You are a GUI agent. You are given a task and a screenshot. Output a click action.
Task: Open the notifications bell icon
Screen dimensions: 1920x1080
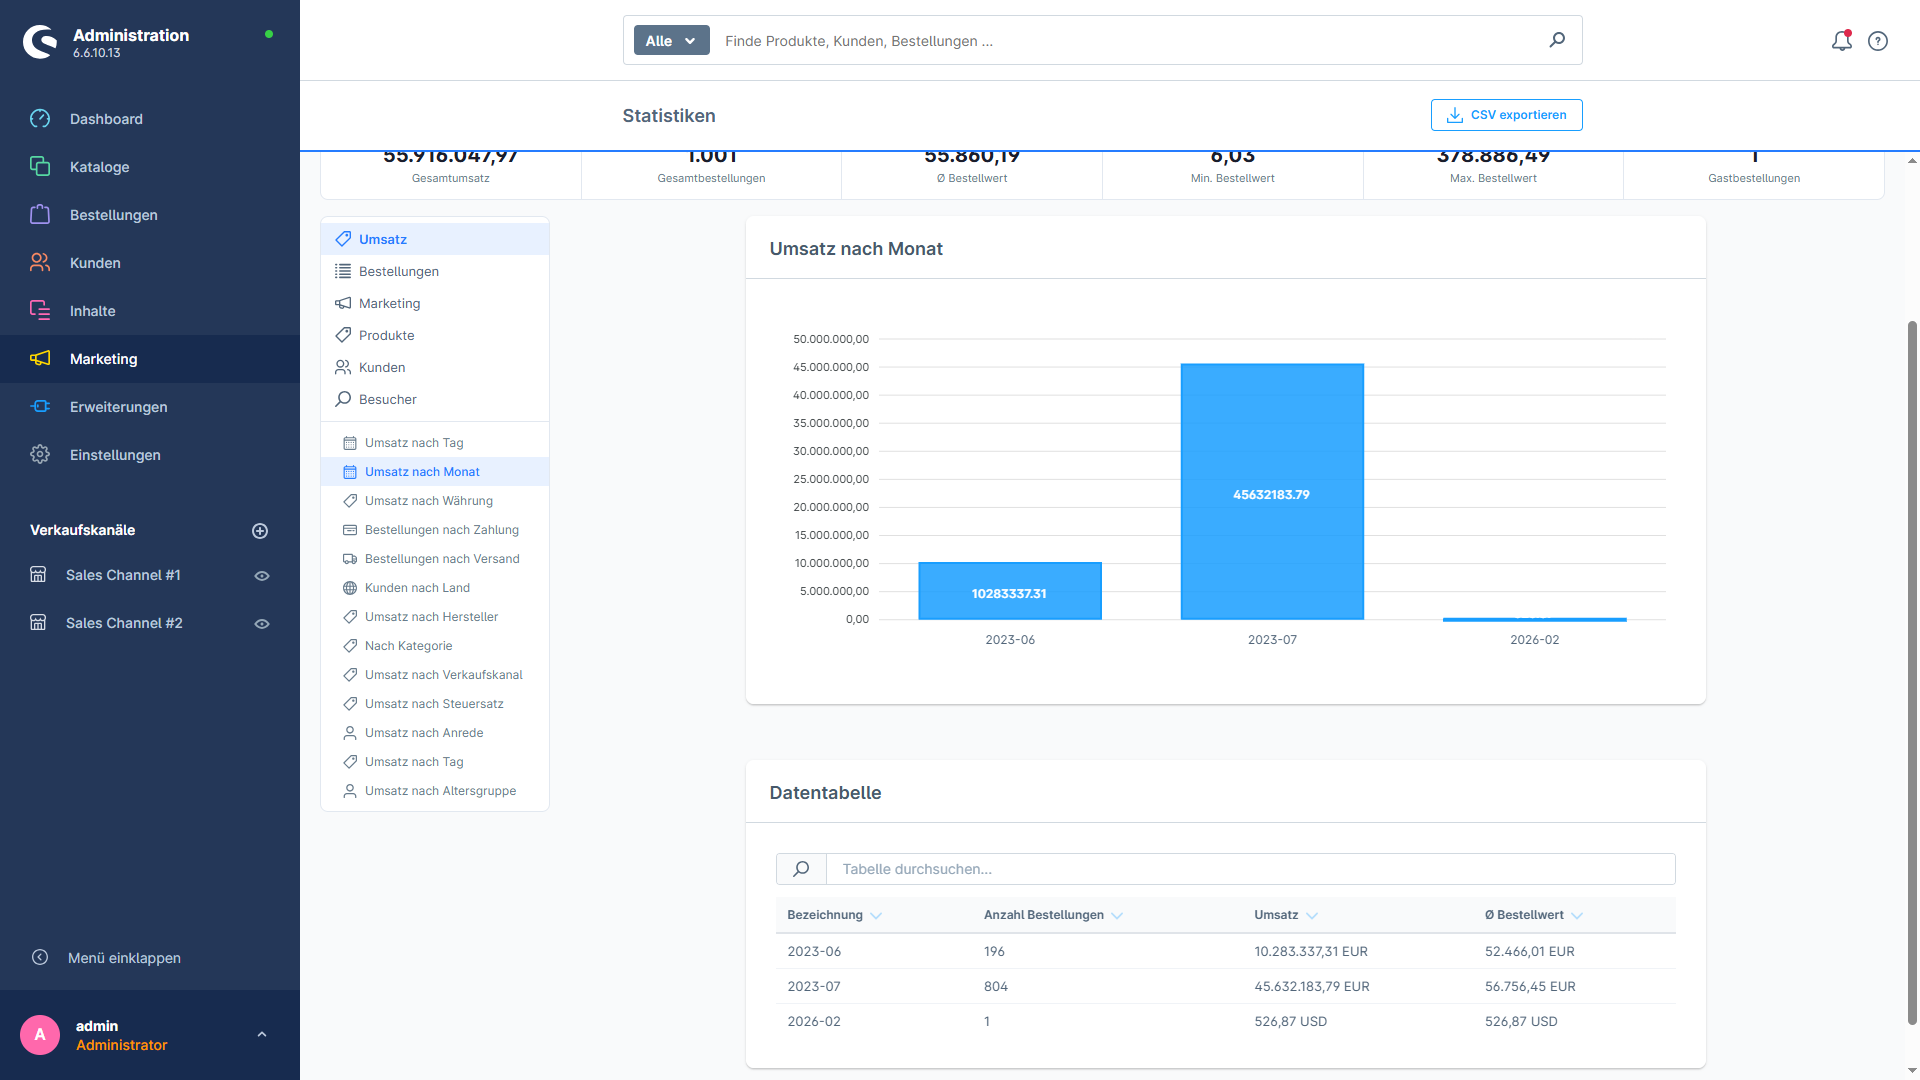[1841, 41]
